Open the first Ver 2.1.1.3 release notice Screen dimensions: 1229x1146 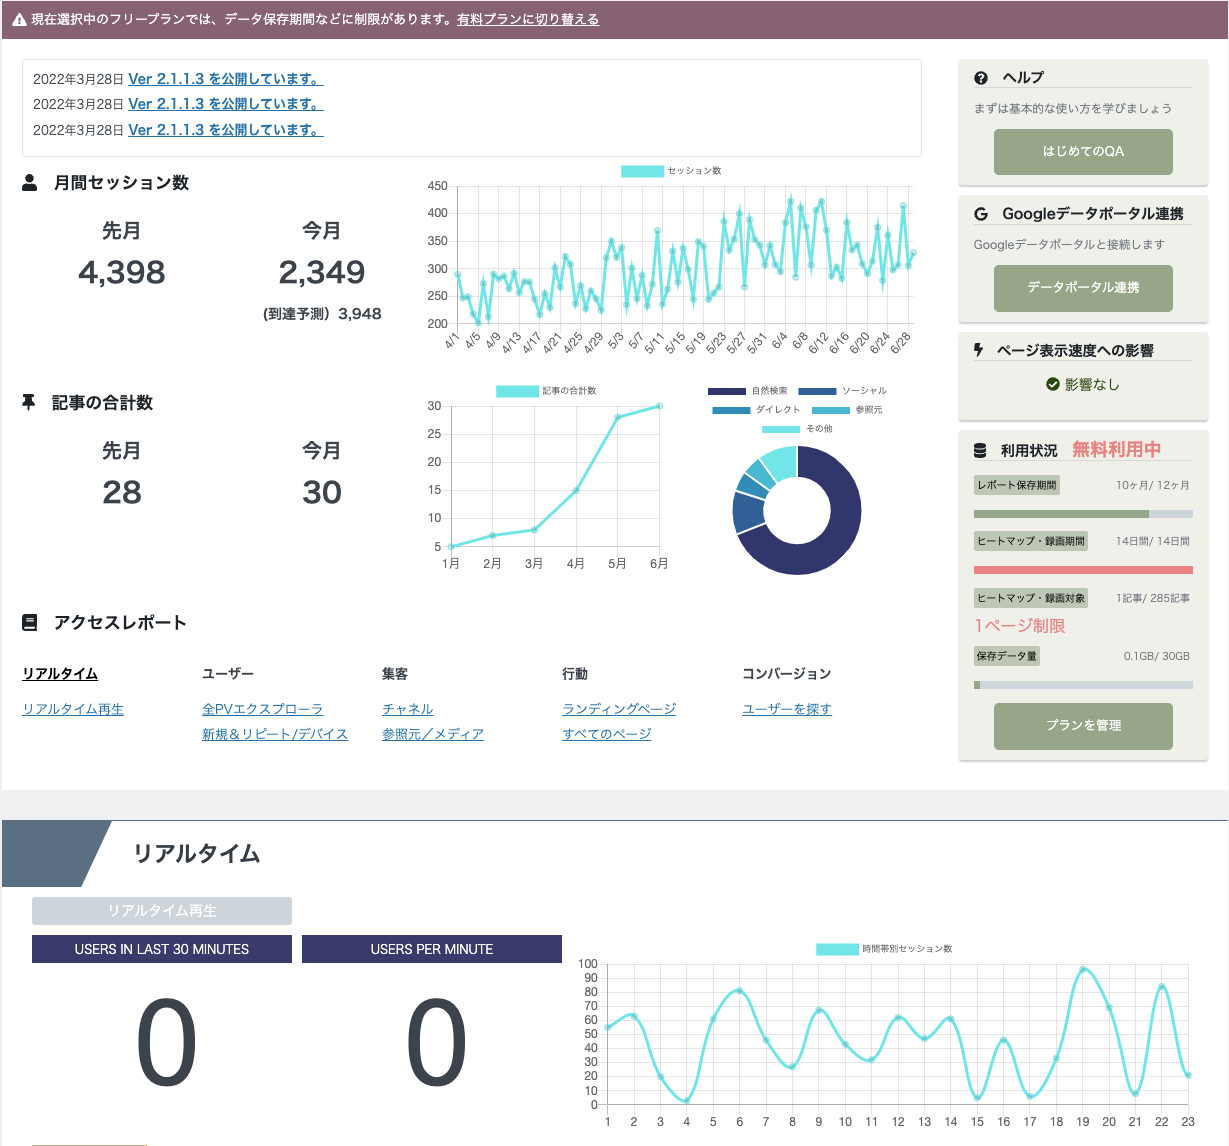point(226,79)
